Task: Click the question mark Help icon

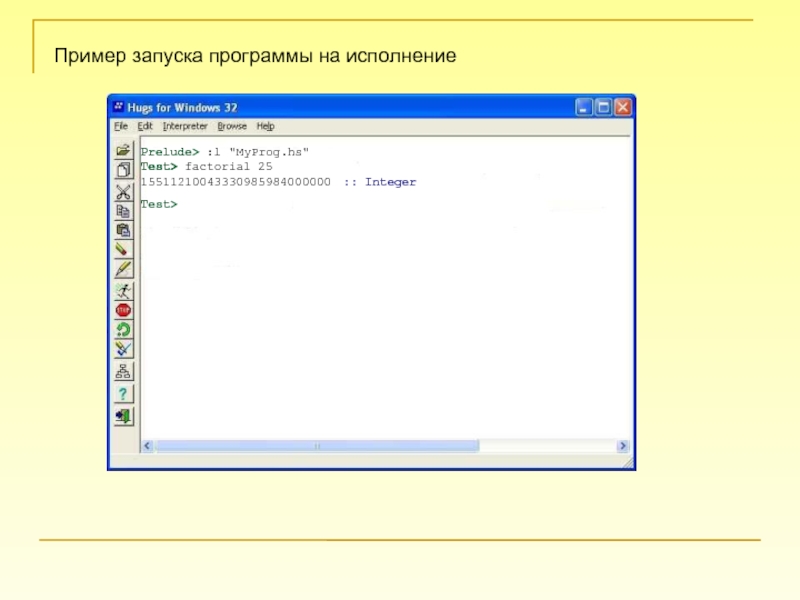Action: [x=123, y=393]
